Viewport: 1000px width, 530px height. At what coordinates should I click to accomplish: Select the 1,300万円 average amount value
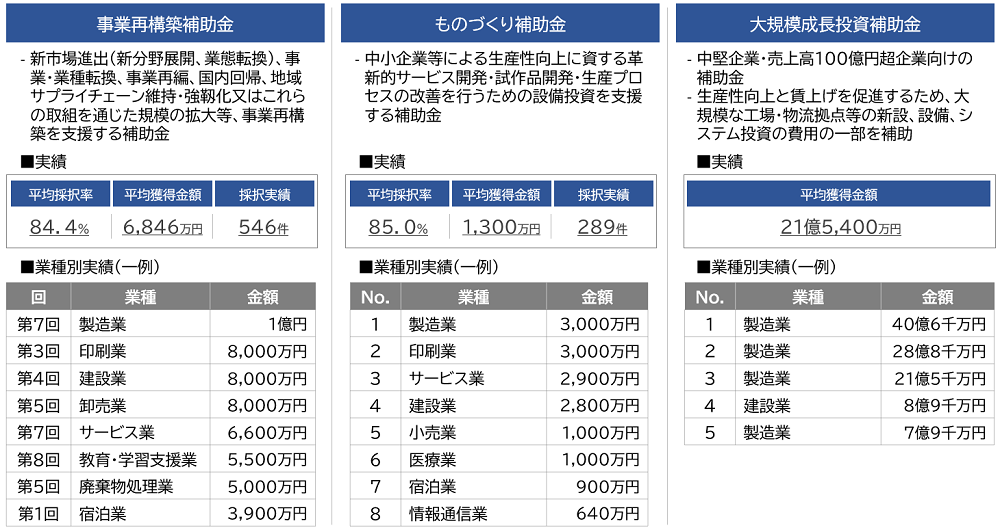tap(501, 227)
